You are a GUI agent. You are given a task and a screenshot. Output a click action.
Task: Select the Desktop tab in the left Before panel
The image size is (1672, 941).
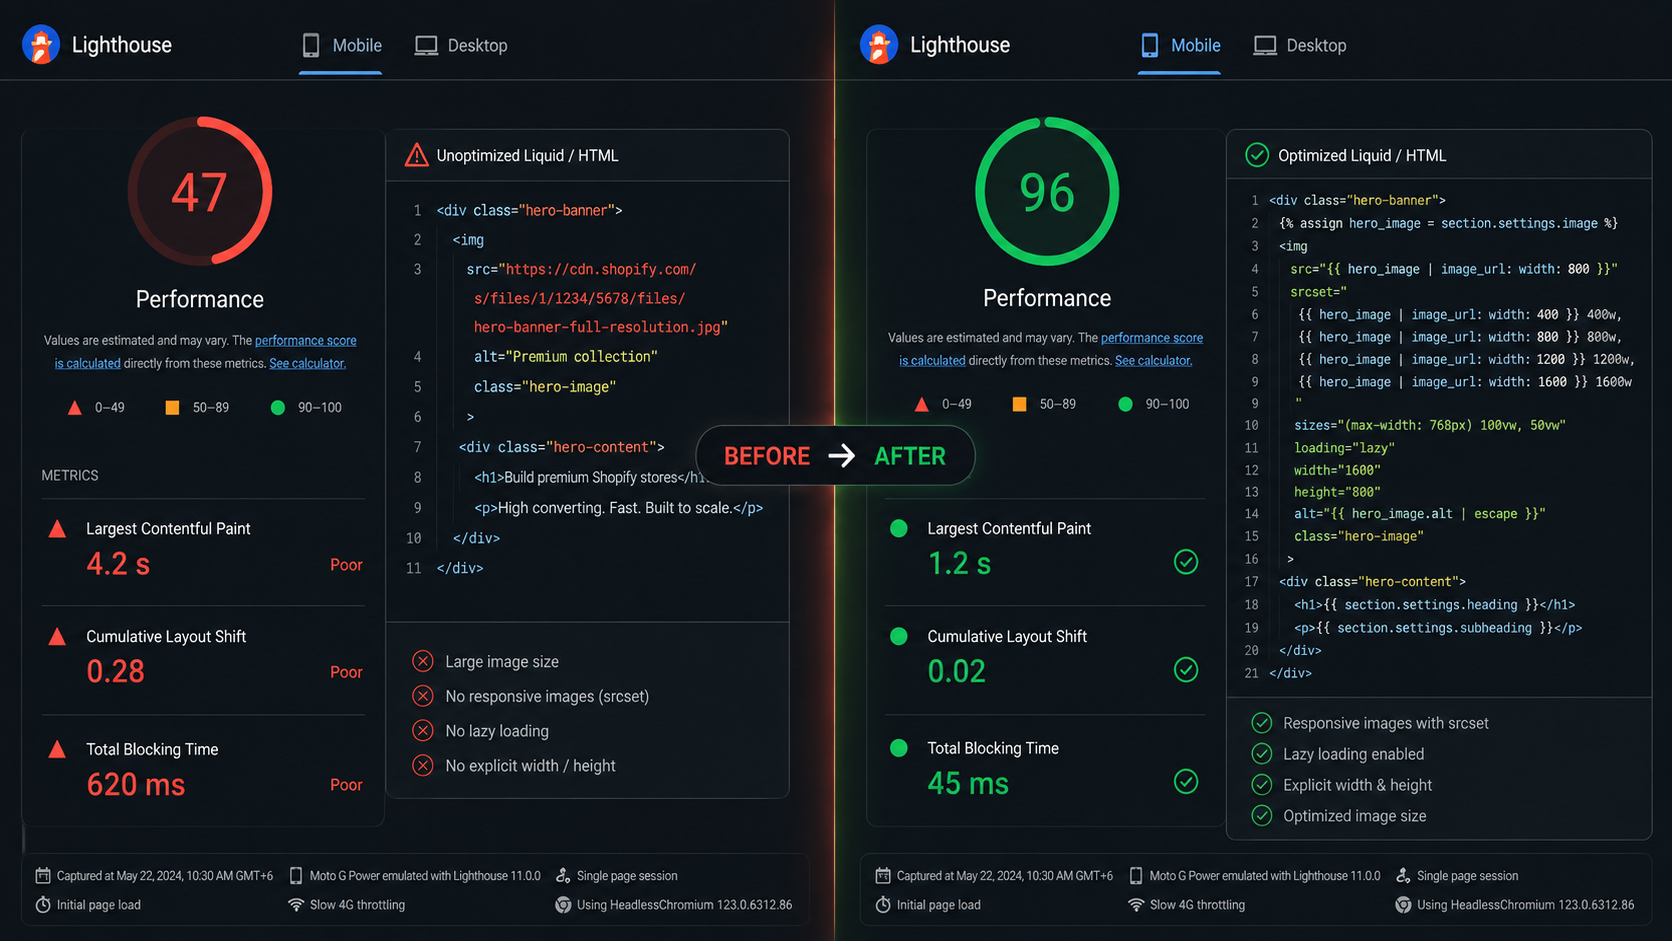[461, 46]
